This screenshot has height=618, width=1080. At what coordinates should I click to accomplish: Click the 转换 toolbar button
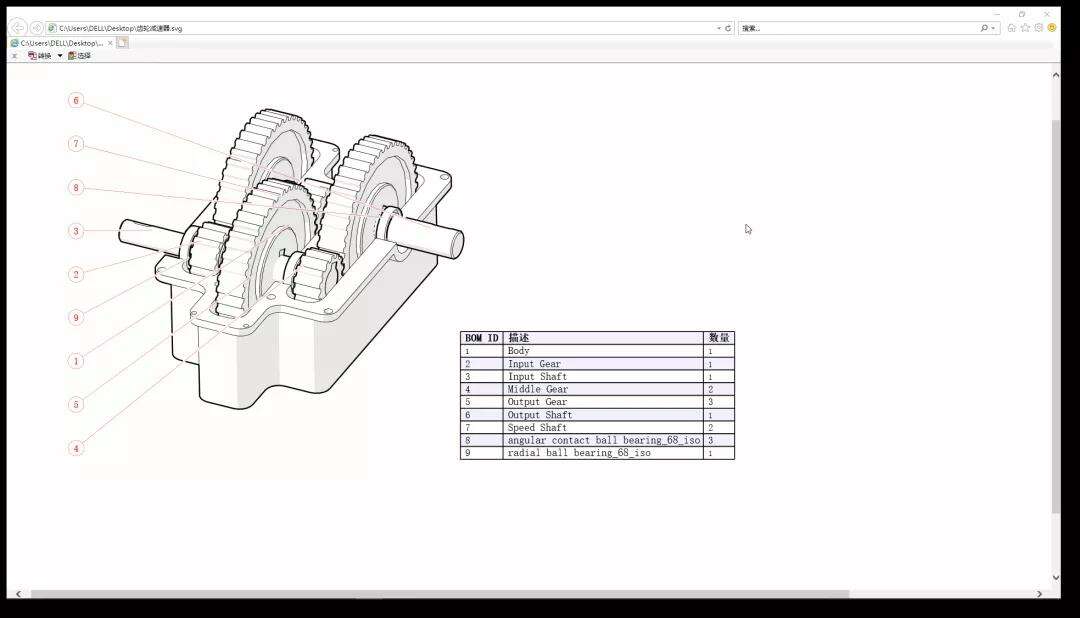[x=40, y=56]
